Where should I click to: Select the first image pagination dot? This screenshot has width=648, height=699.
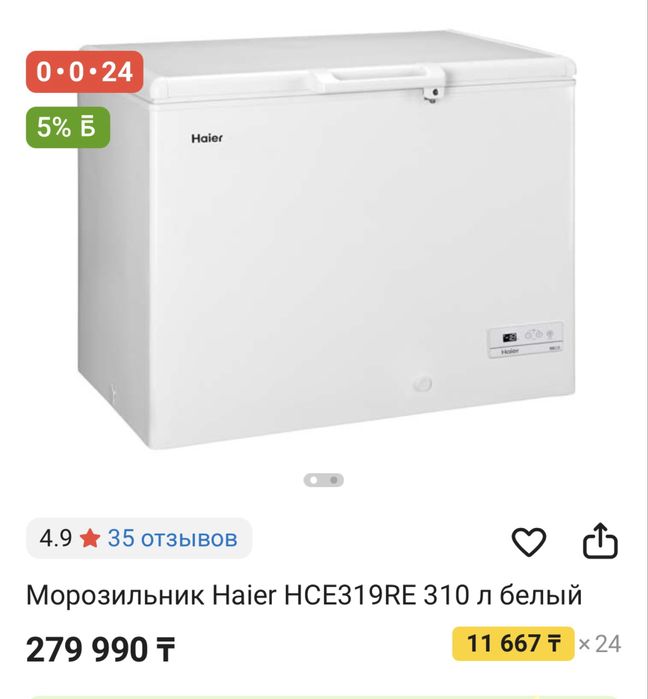313,480
